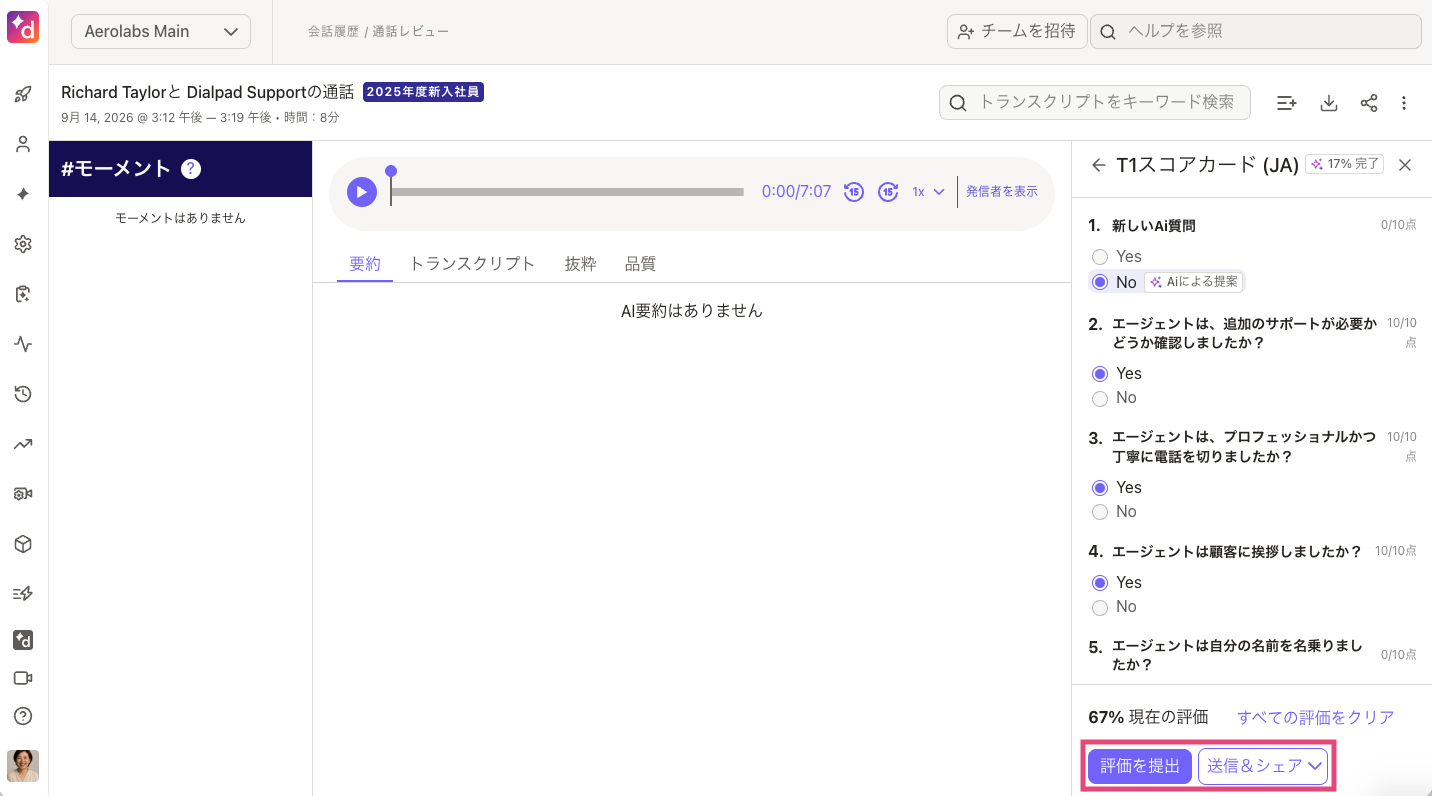Click the add-to-playlist icon
This screenshot has height=796, width=1432.
point(1287,103)
